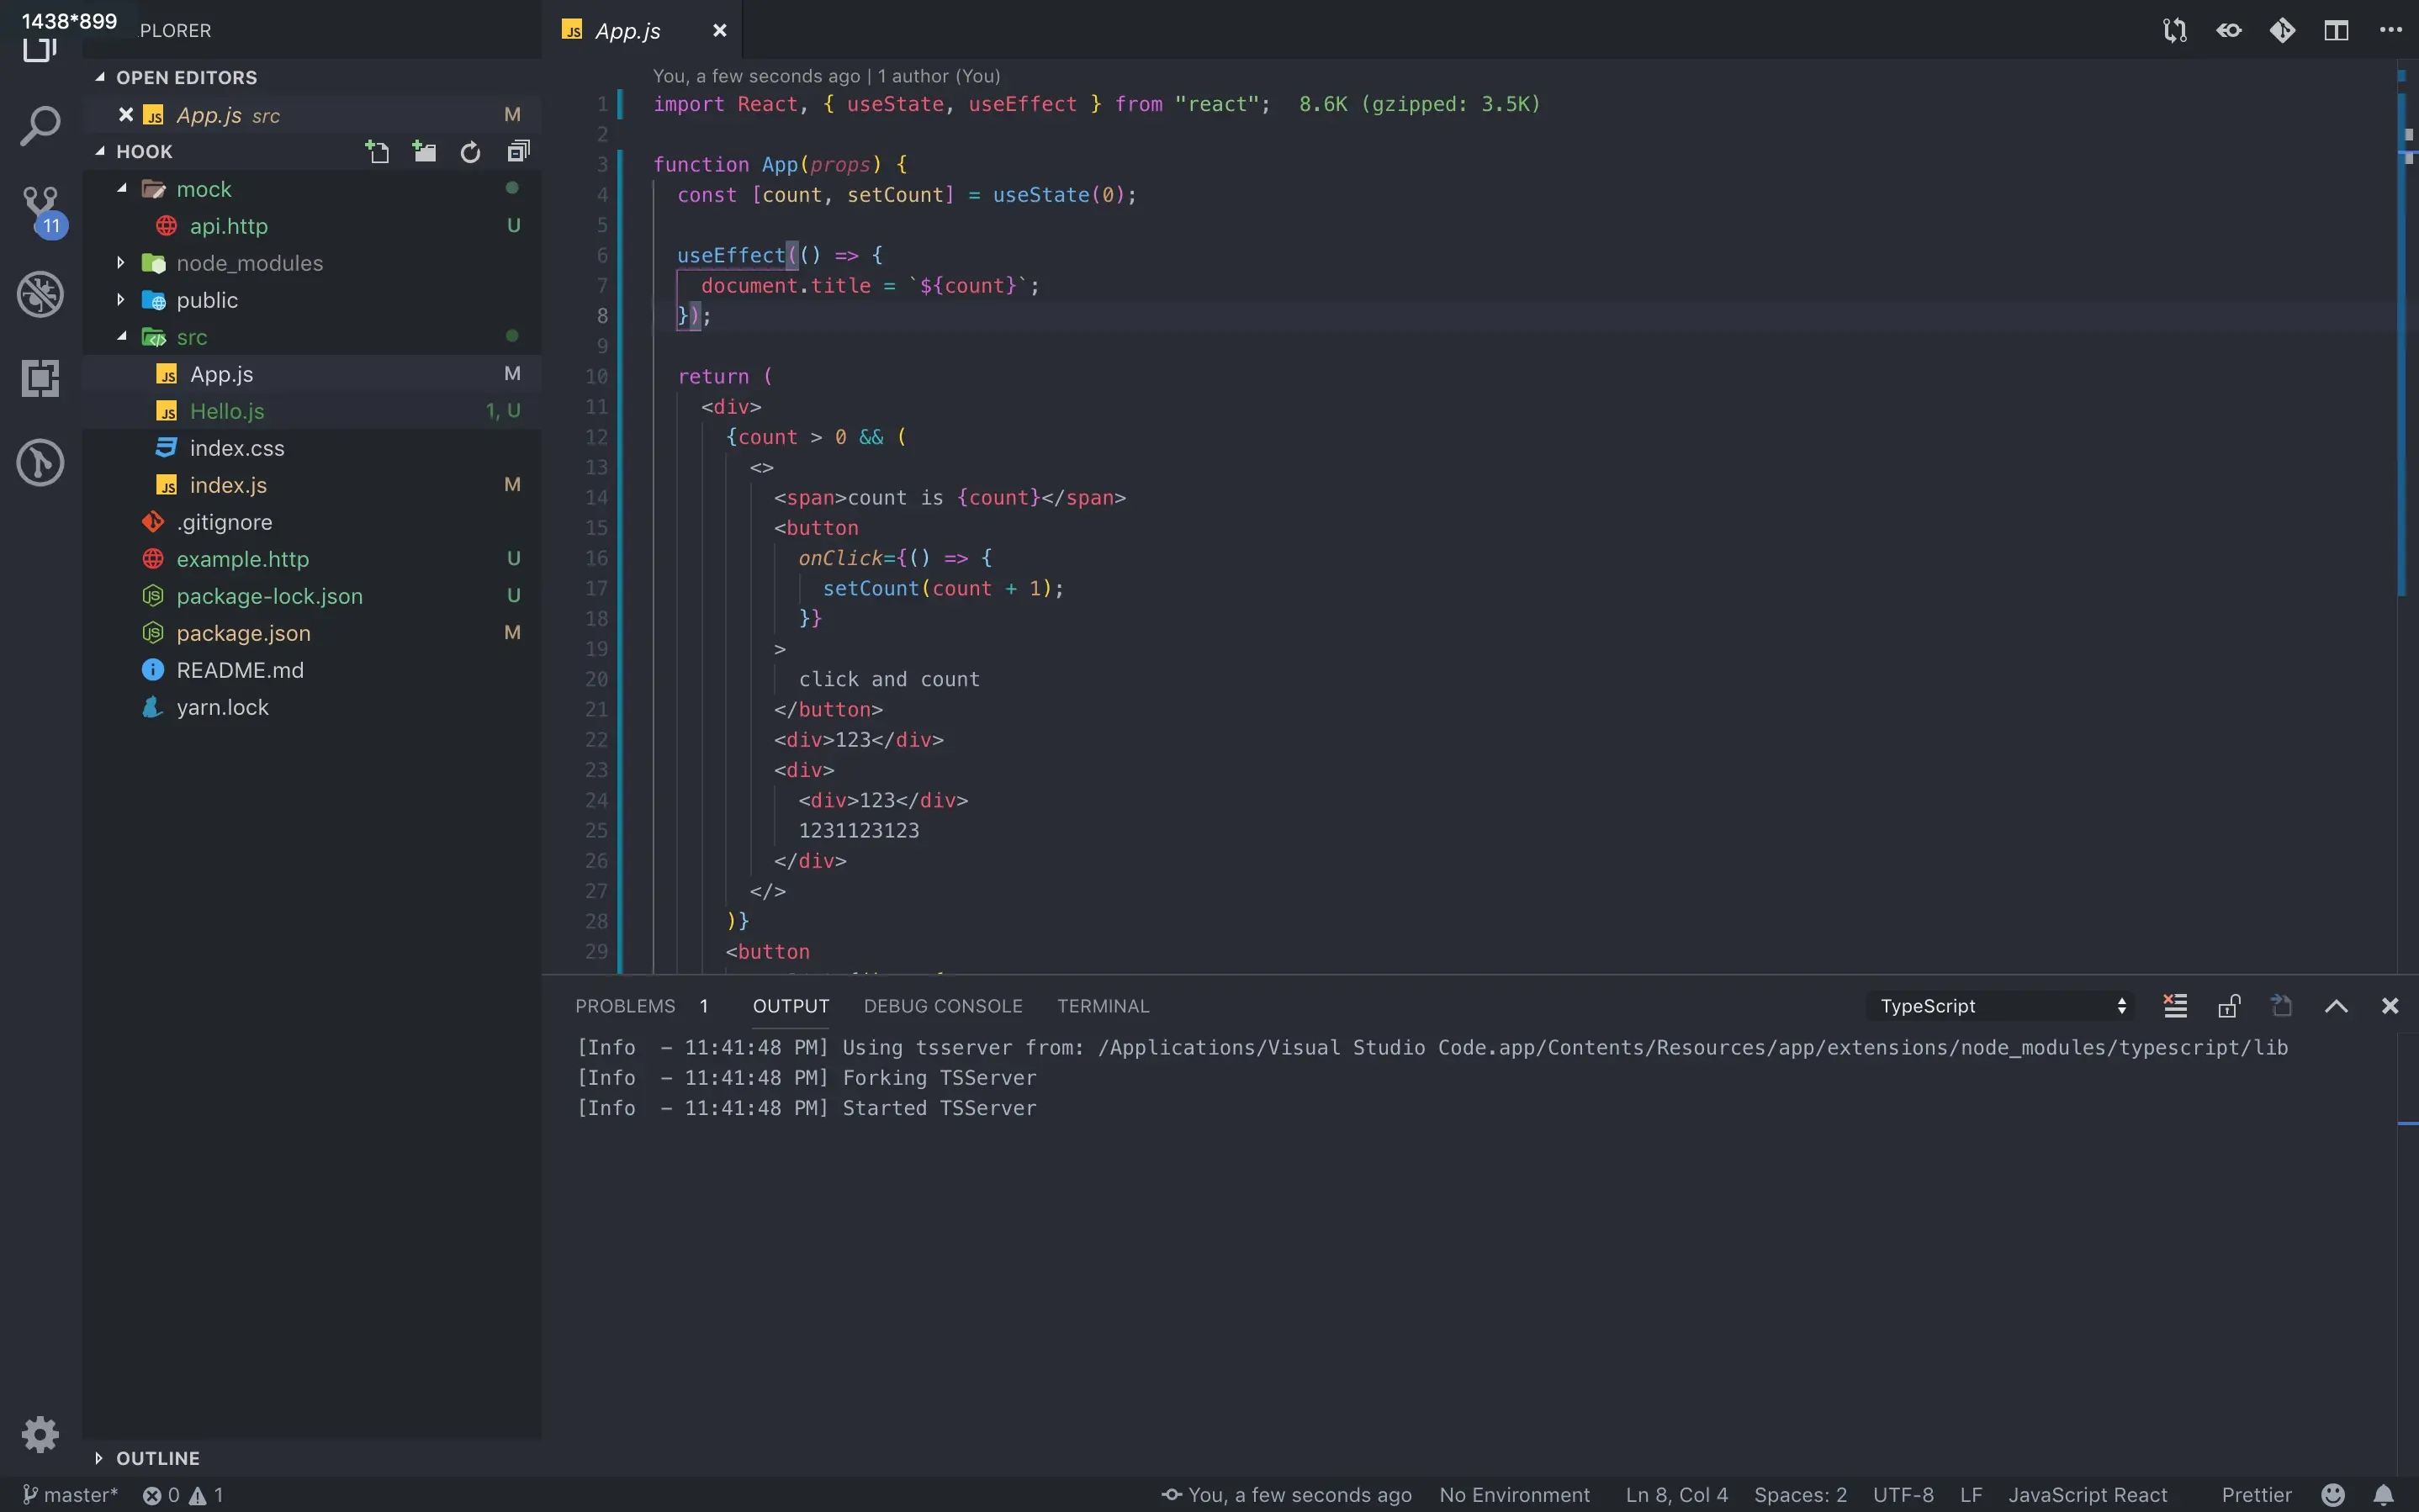Open Hello.js in the file tree
The height and width of the screenshot is (1512, 2419).
pyautogui.click(x=227, y=411)
